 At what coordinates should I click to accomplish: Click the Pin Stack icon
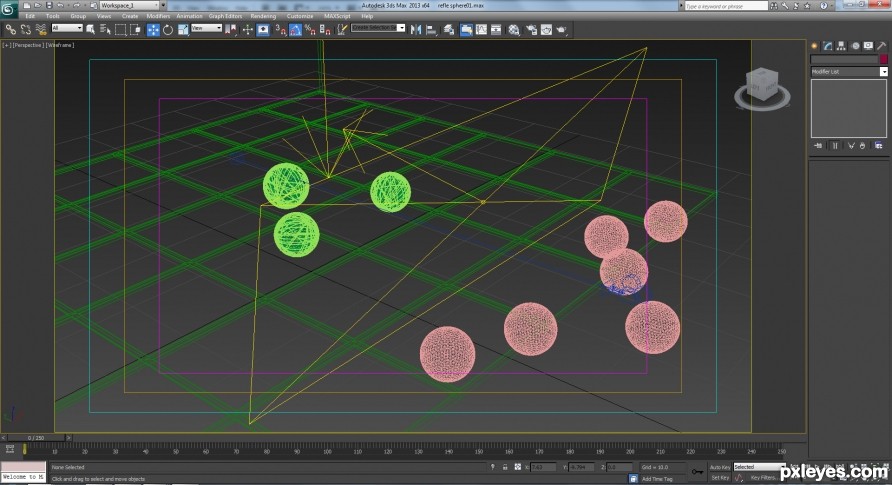pos(818,146)
